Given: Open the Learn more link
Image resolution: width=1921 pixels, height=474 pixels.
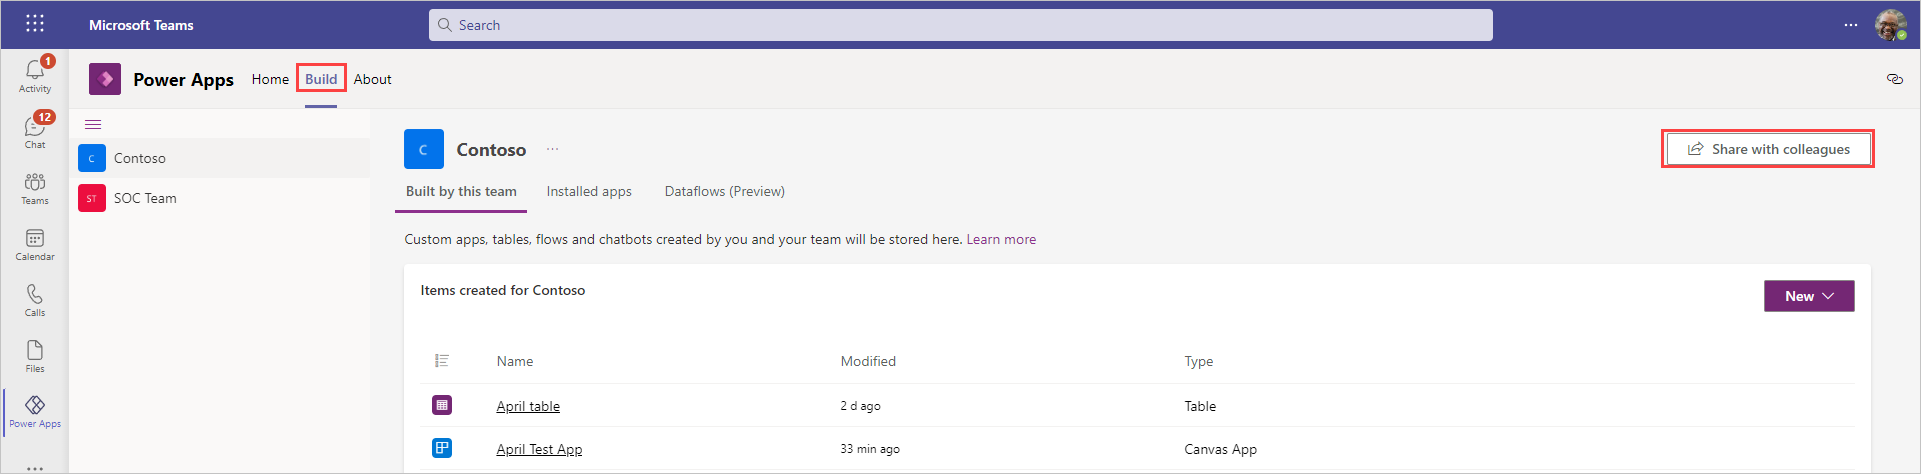Looking at the screenshot, I should tap(1001, 239).
